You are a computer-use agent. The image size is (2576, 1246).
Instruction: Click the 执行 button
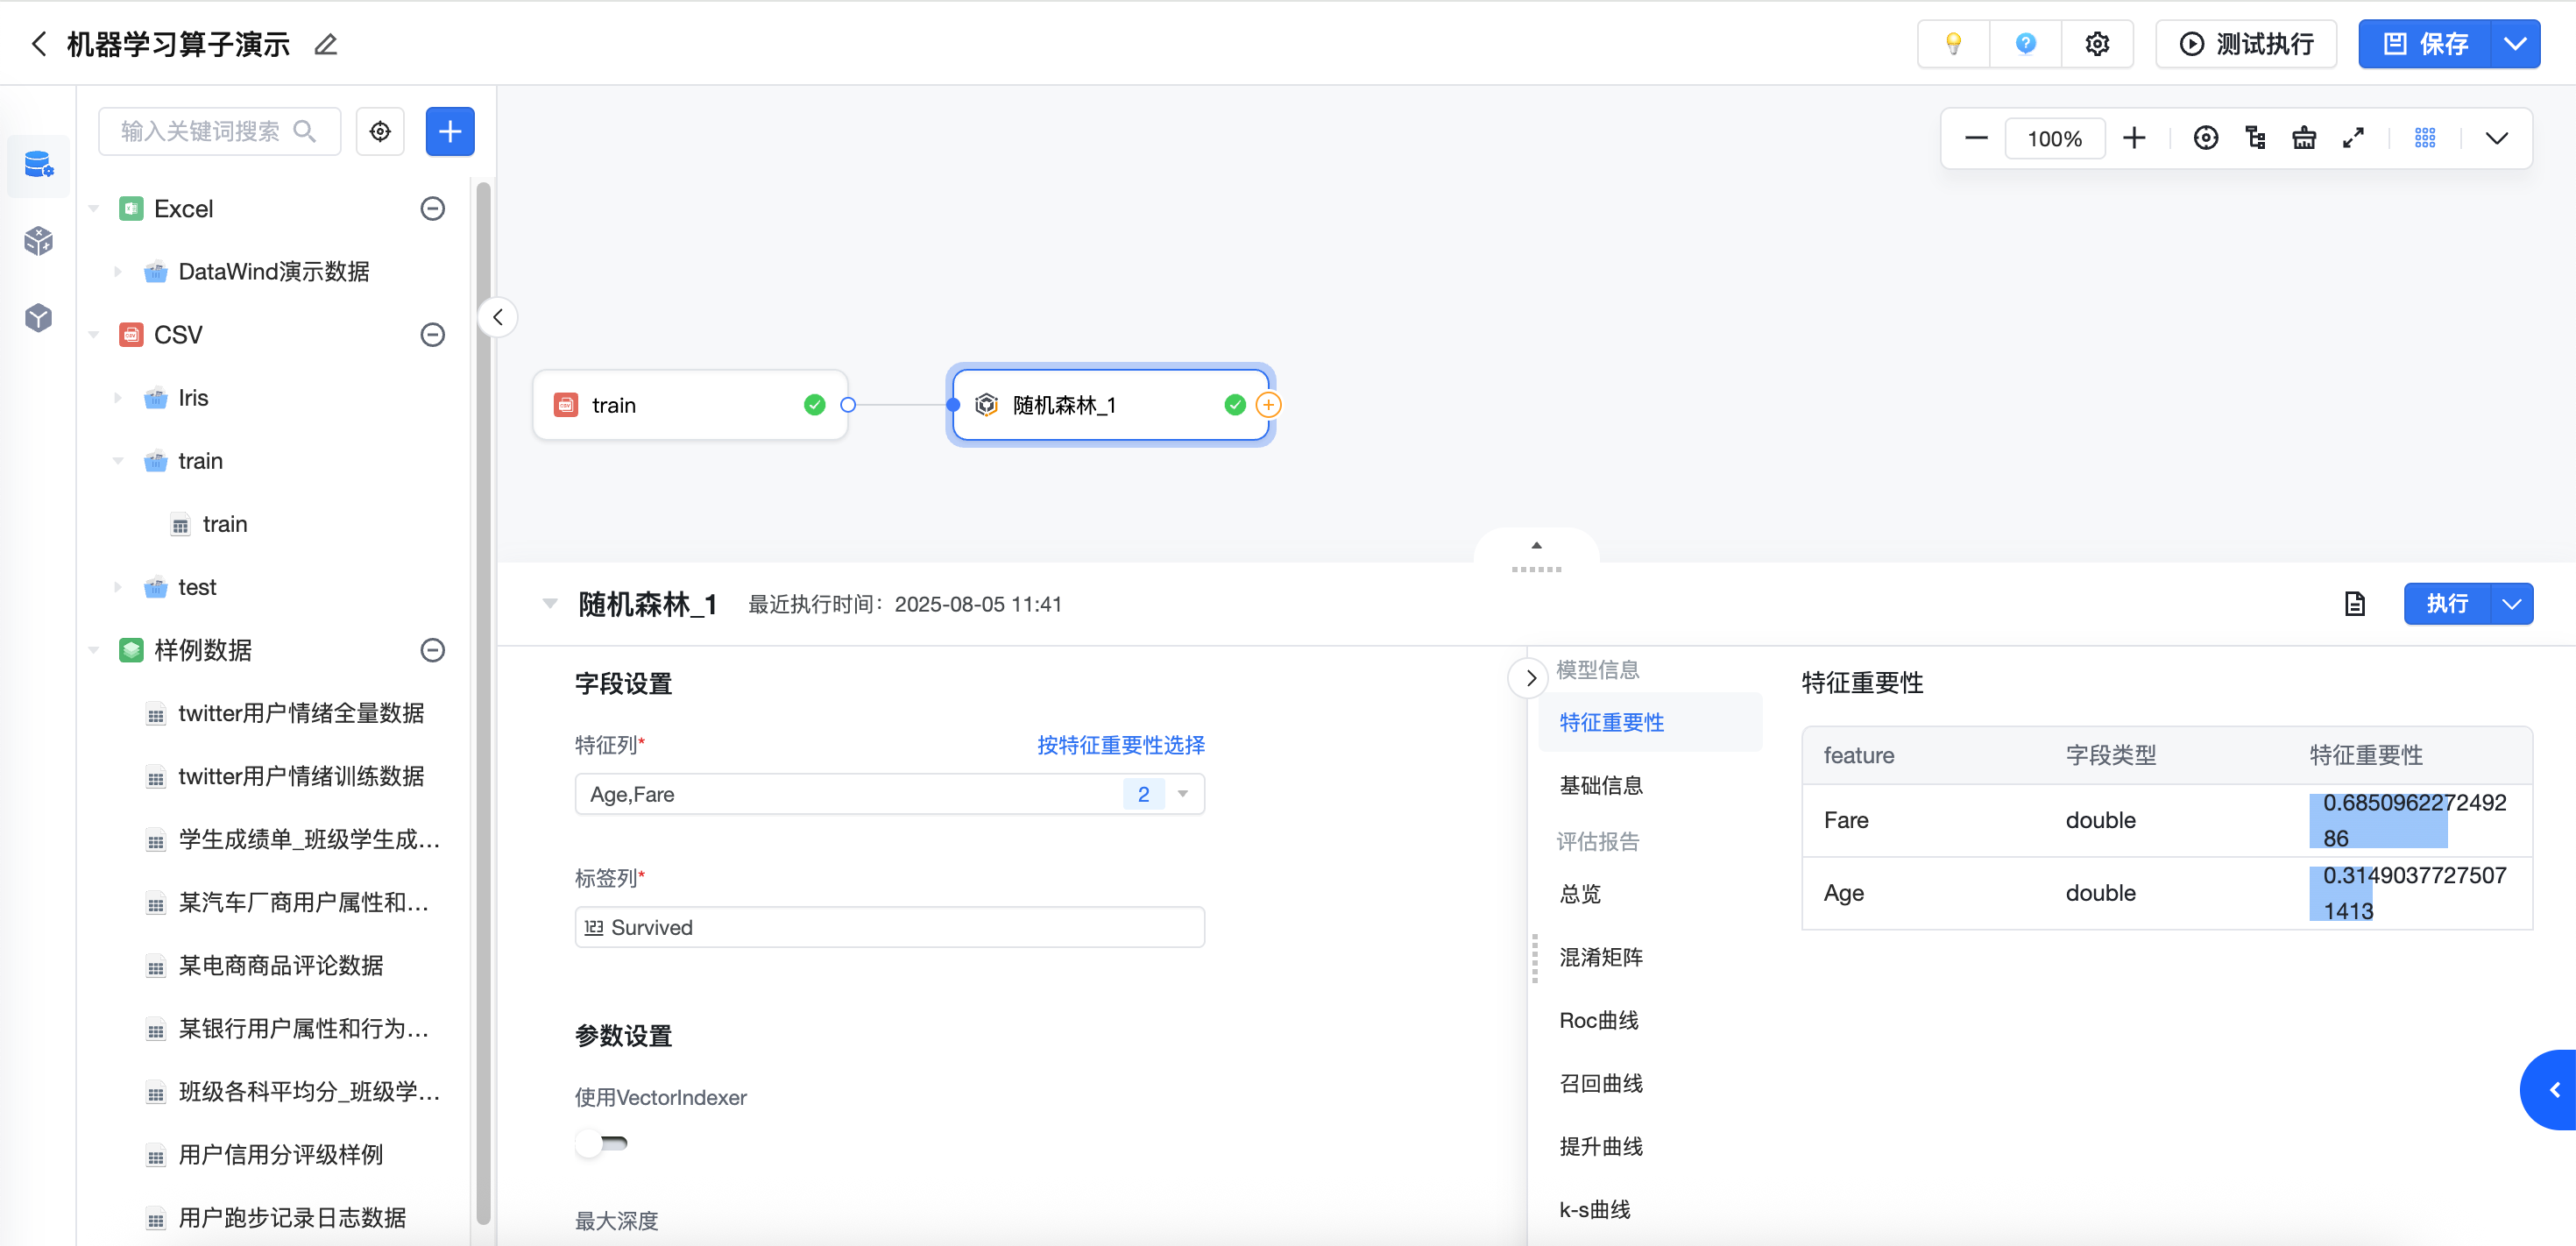2447,604
